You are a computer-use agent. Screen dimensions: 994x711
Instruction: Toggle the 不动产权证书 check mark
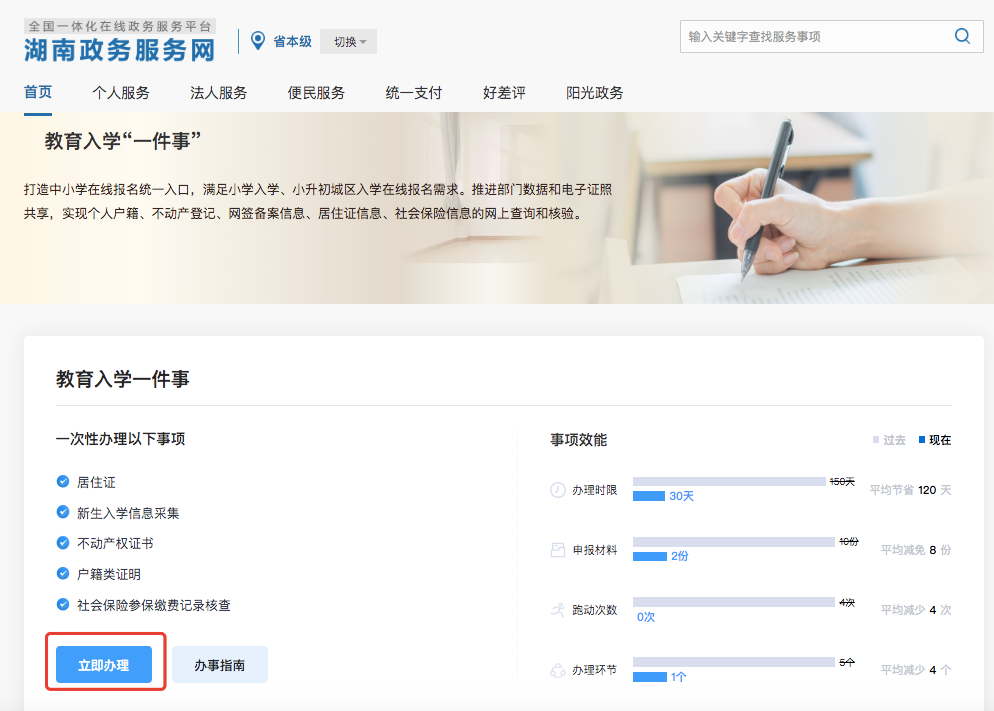63,543
